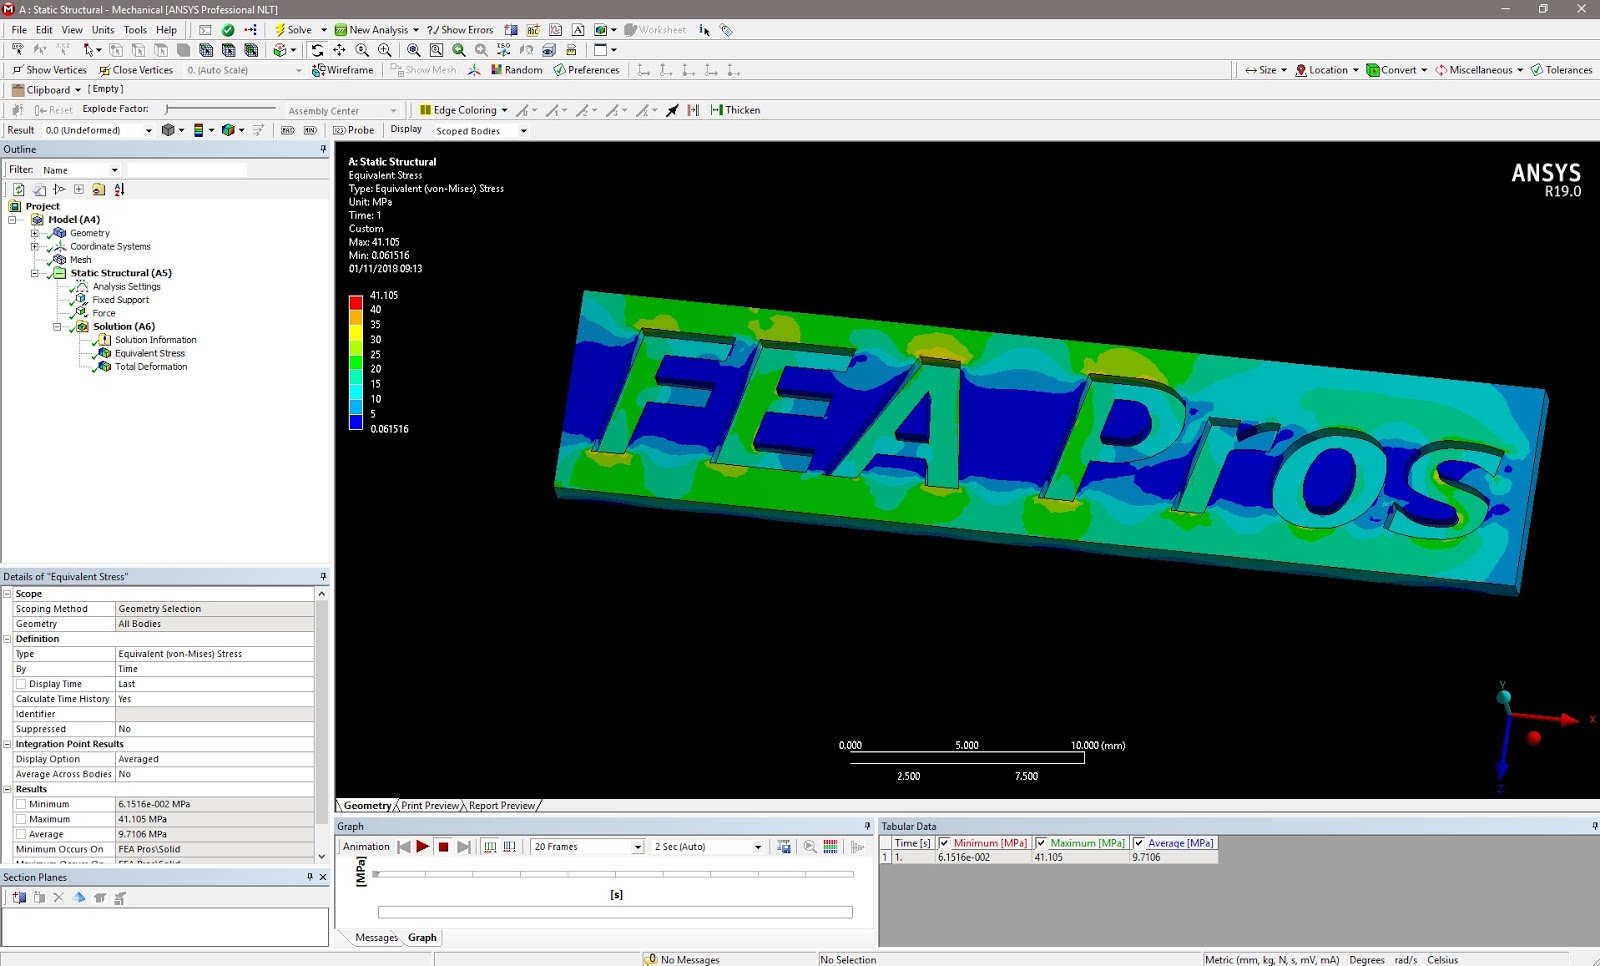Switch to the Report Preview tab
The width and height of the screenshot is (1600, 966).
coord(502,805)
